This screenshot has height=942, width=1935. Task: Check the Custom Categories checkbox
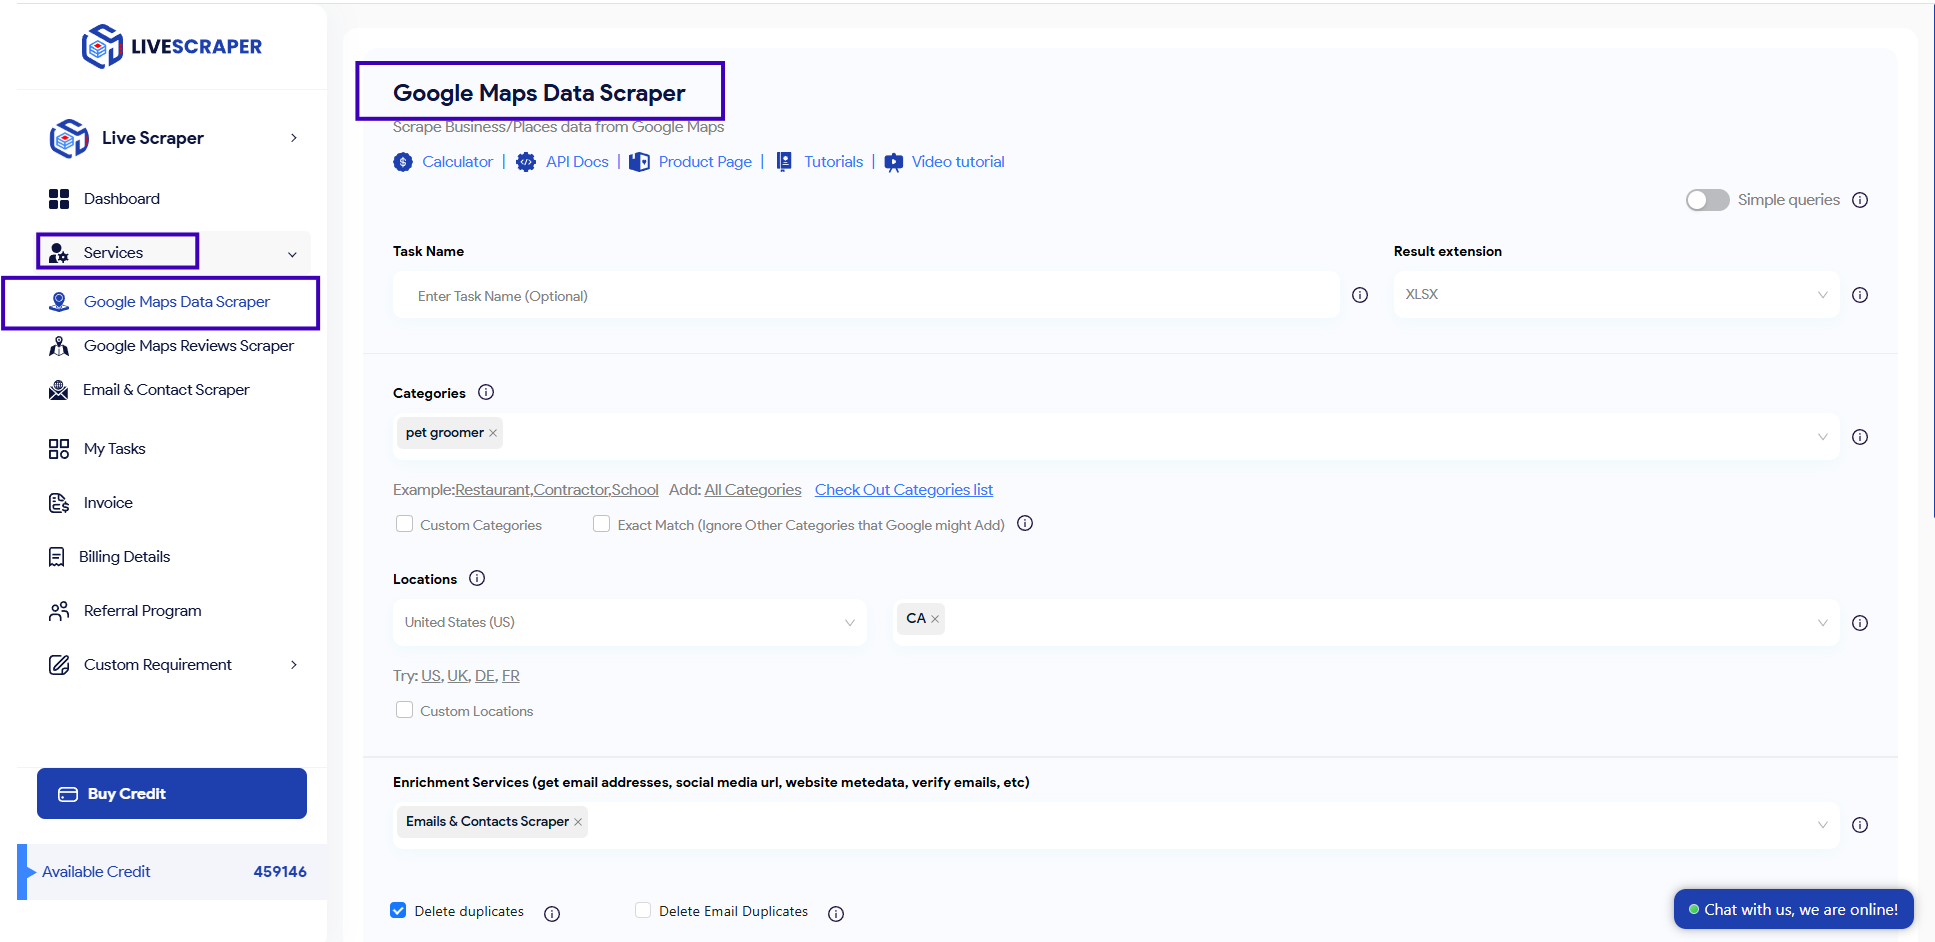click(x=404, y=524)
